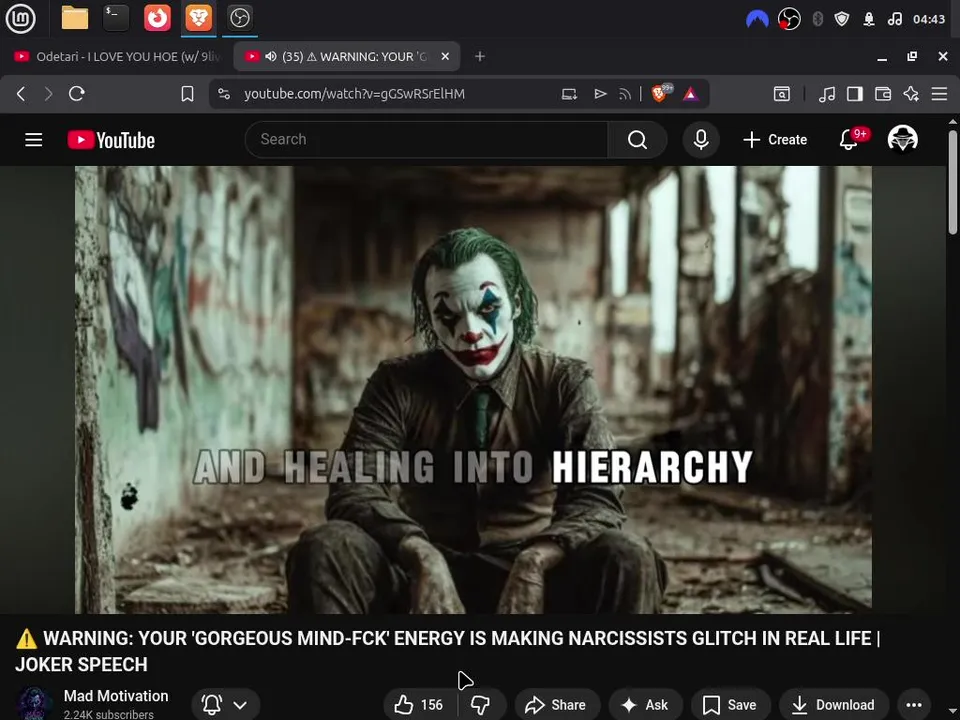Open the Brave Wallet

click(883, 94)
